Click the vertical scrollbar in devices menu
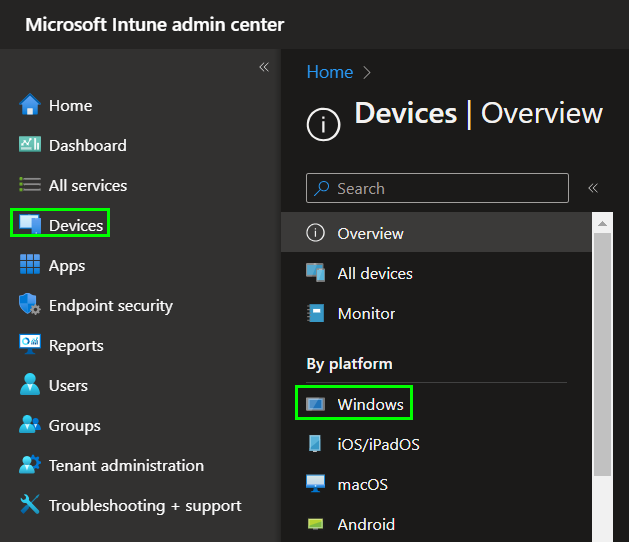This screenshot has width=629, height=542. point(602,350)
